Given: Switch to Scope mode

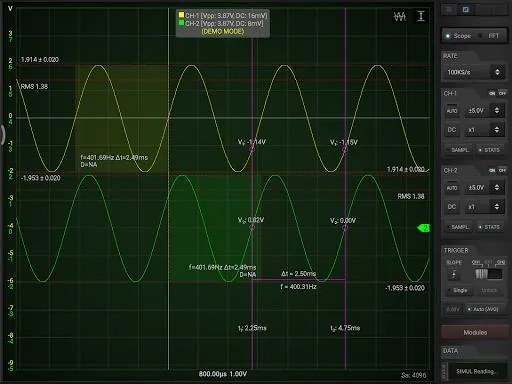Looking at the screenshot, I should coord(458,36).
